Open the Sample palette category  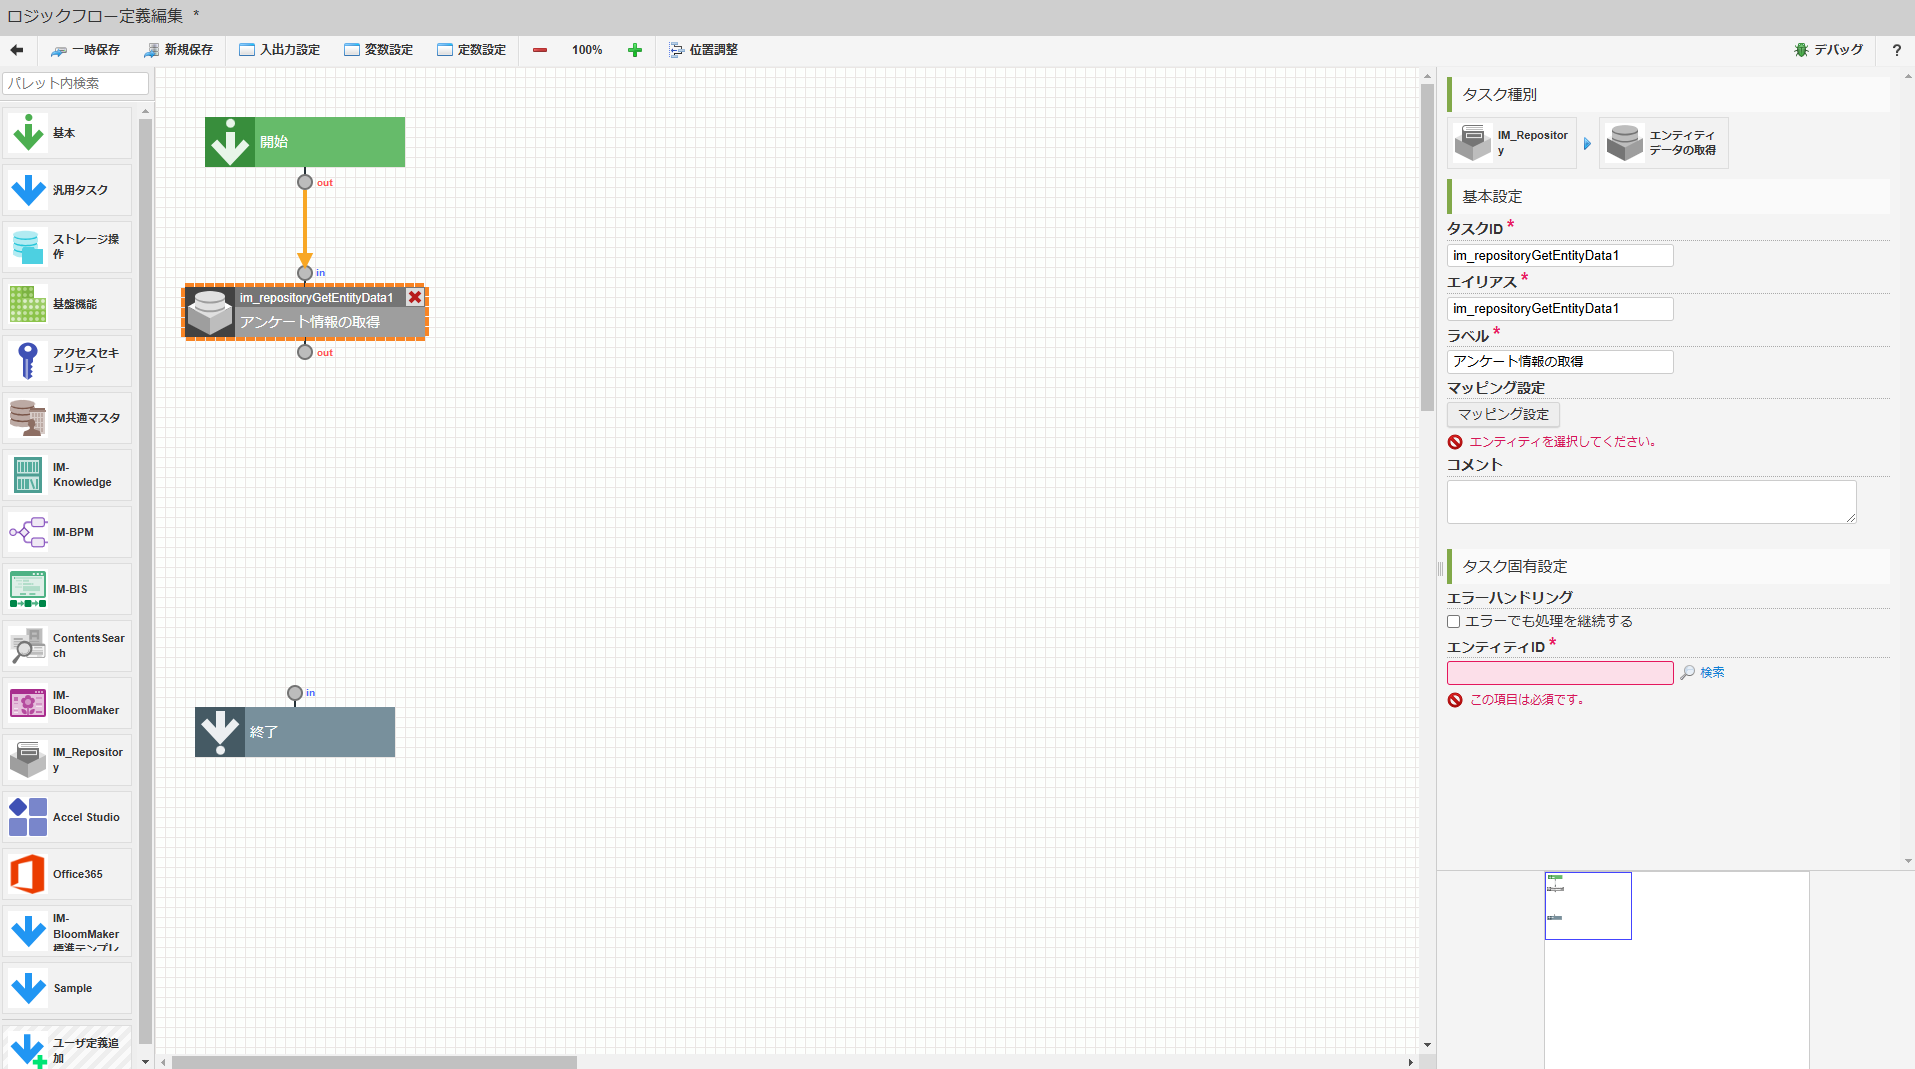(x=27, y=988)
